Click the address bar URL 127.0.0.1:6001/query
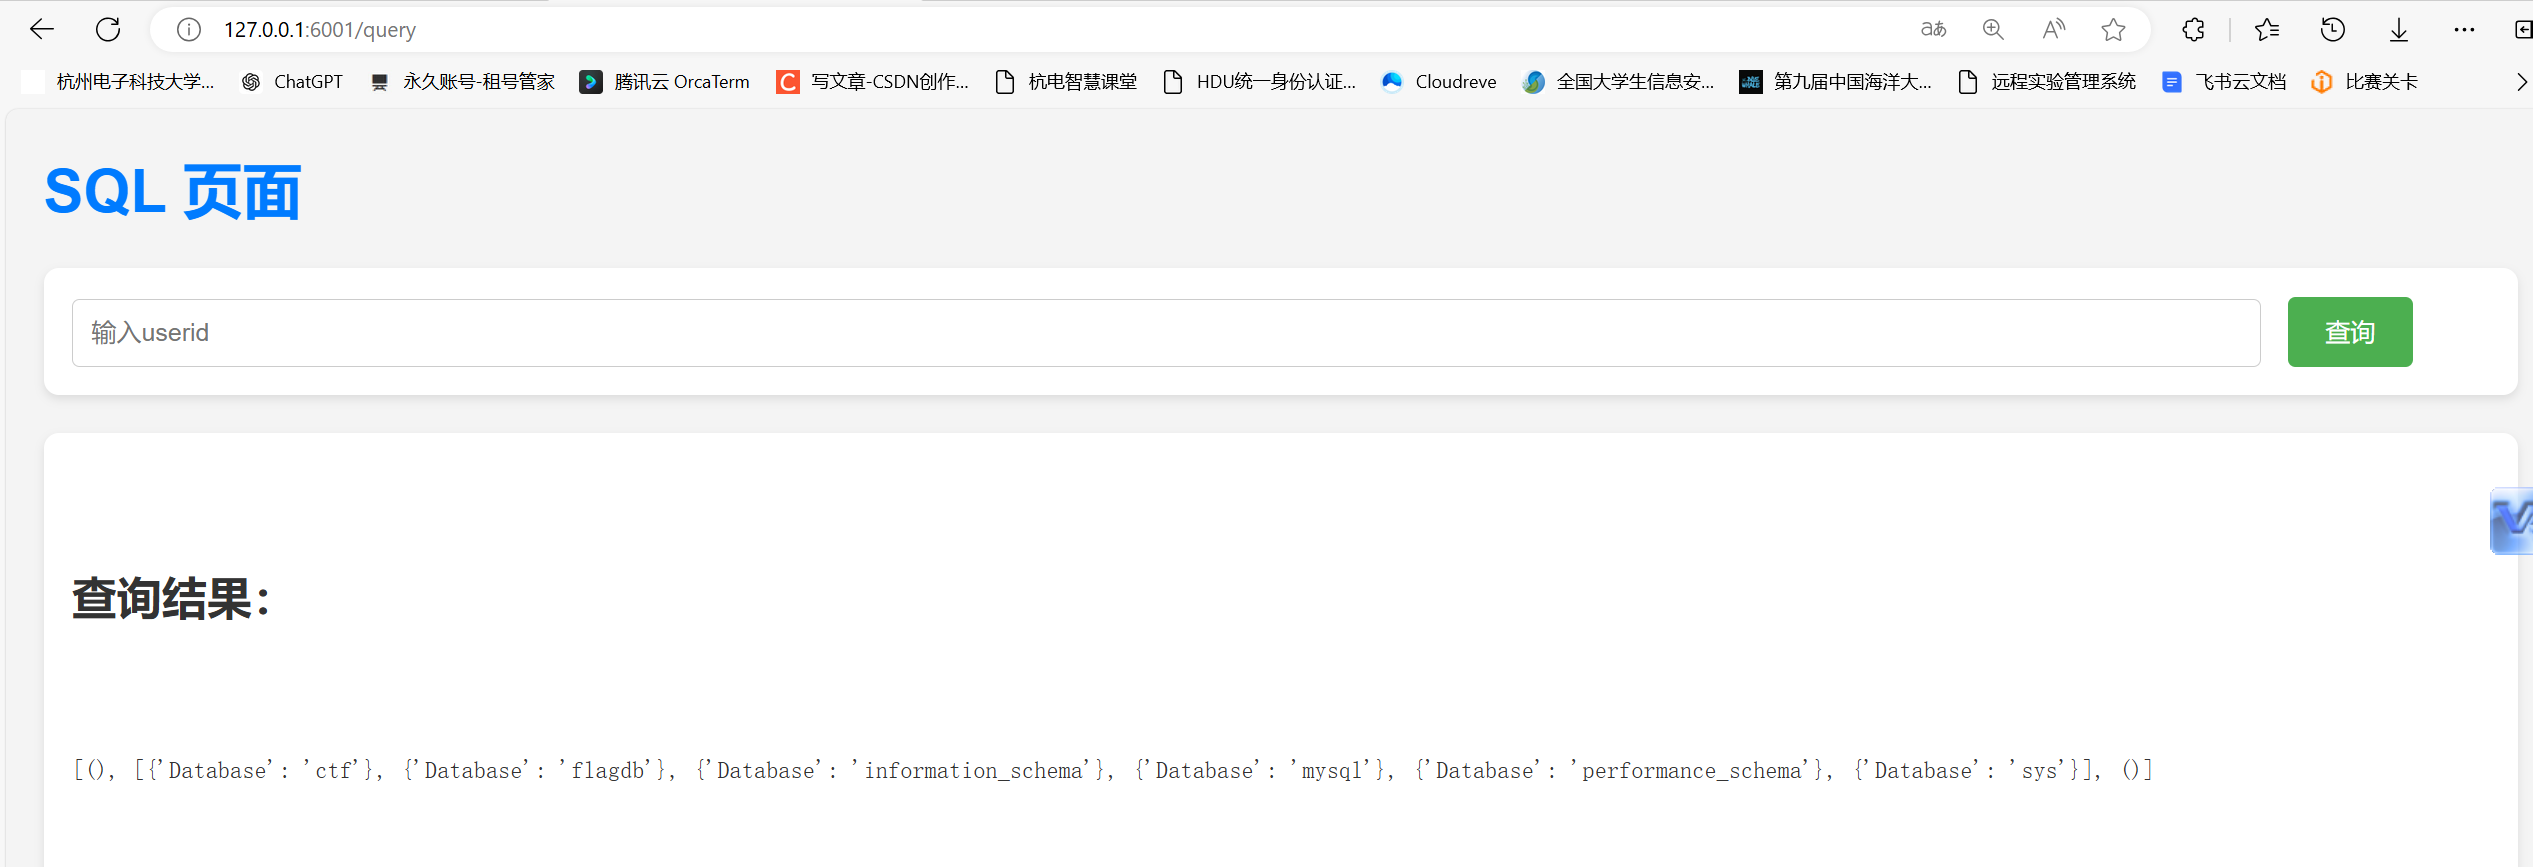The width and height of the screenshot is (2533, 867). pos(320,30)
